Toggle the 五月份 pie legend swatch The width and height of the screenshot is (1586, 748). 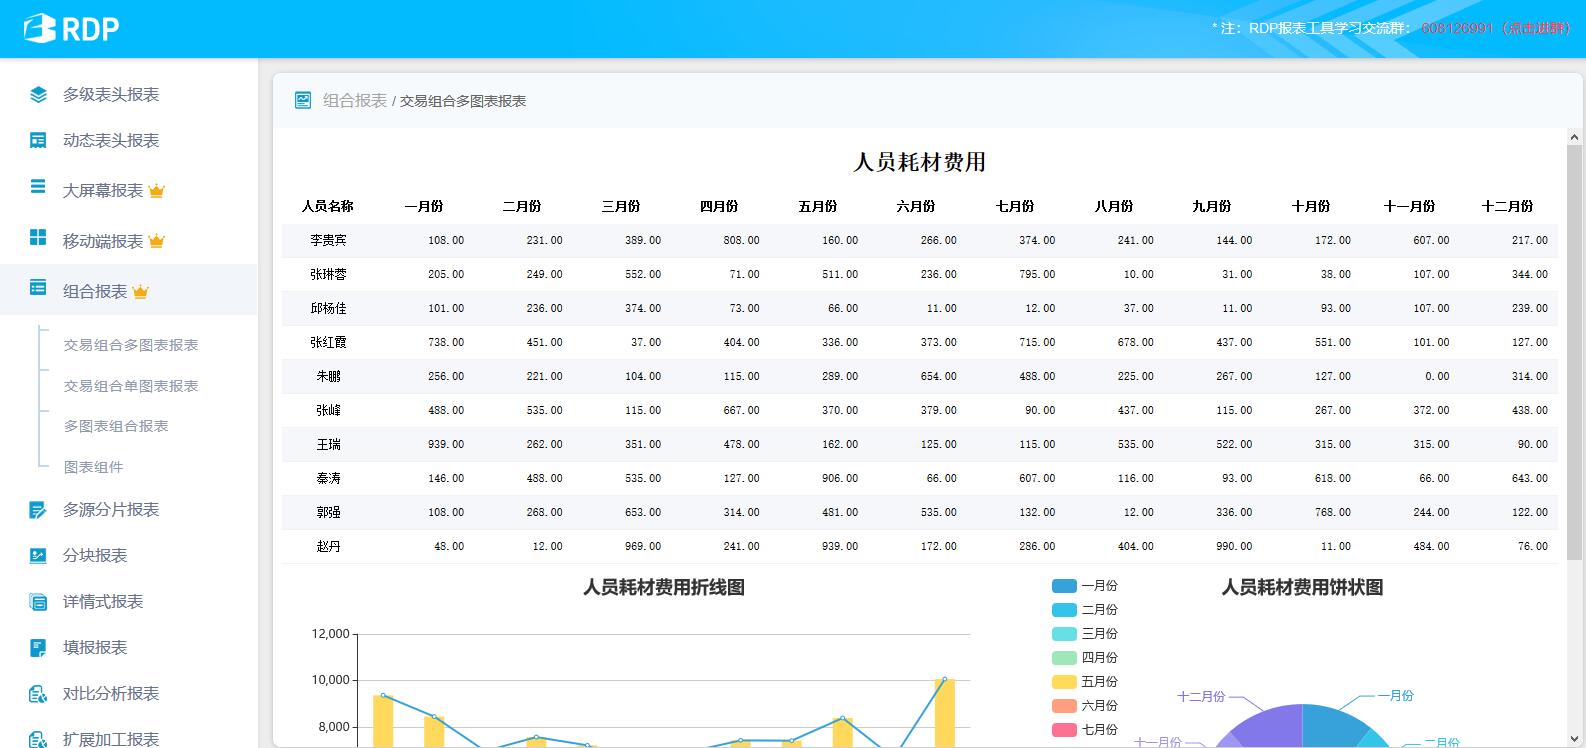click(x=1064, y=682)
